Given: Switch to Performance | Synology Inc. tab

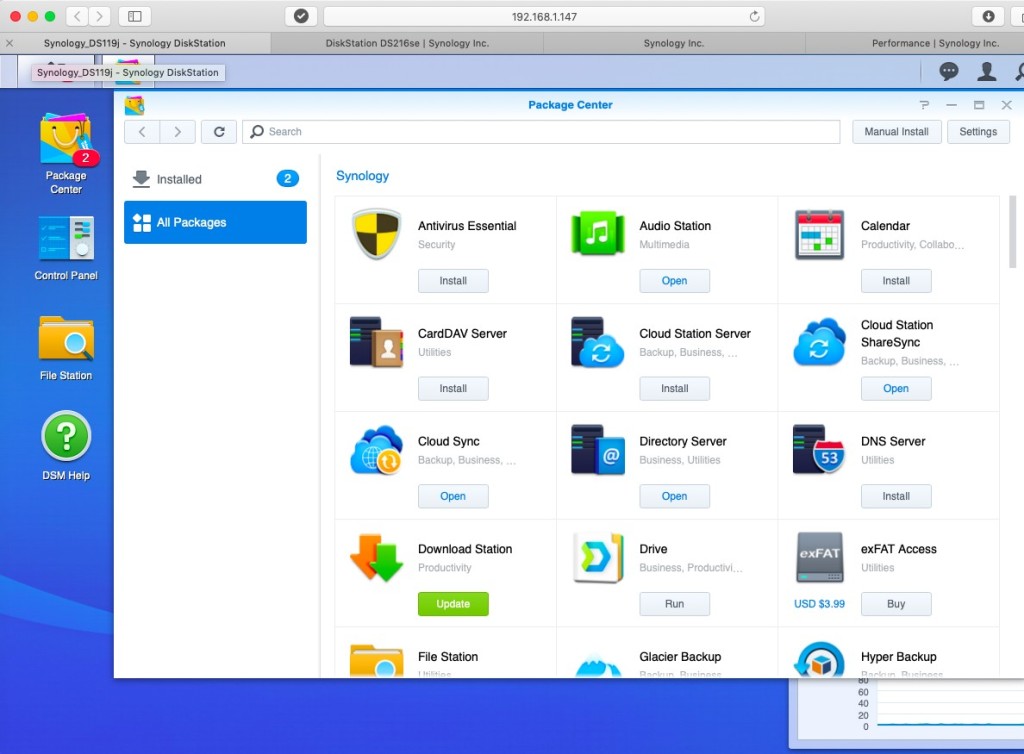Looking at the screenshot, I should point(935,43).
